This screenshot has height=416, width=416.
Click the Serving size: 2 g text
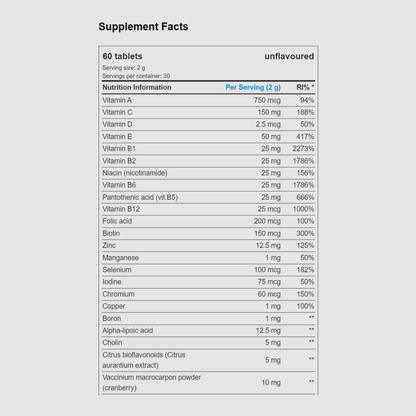124,68
